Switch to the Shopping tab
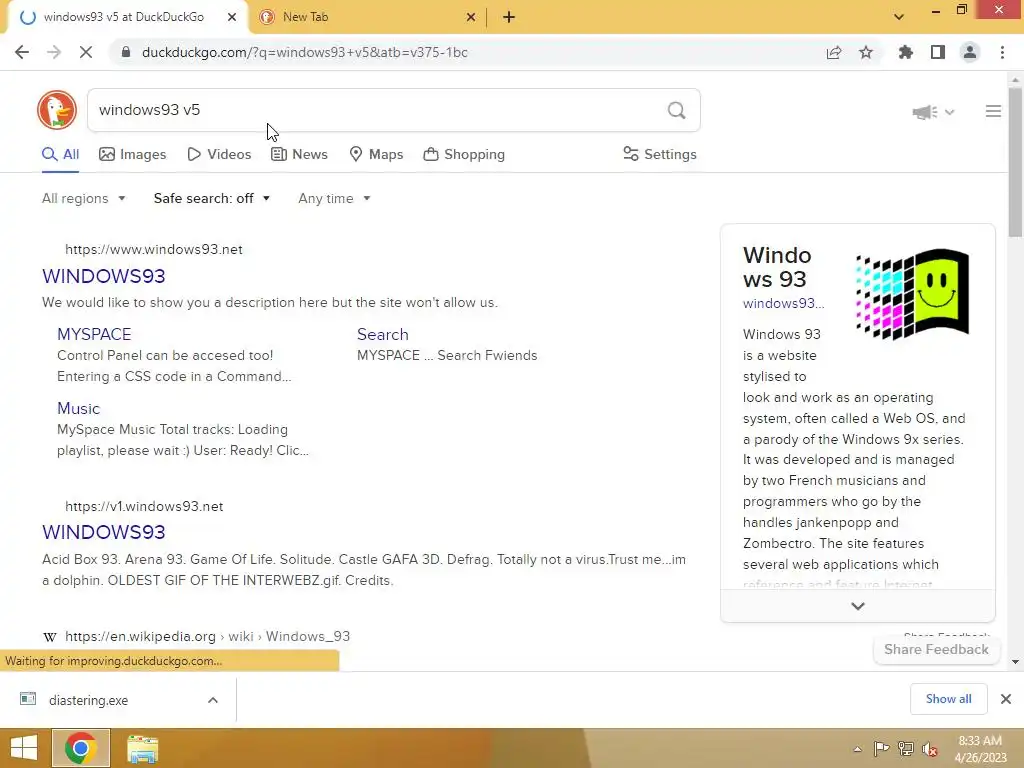1024x768 pixels. click(x=464, y=155)
